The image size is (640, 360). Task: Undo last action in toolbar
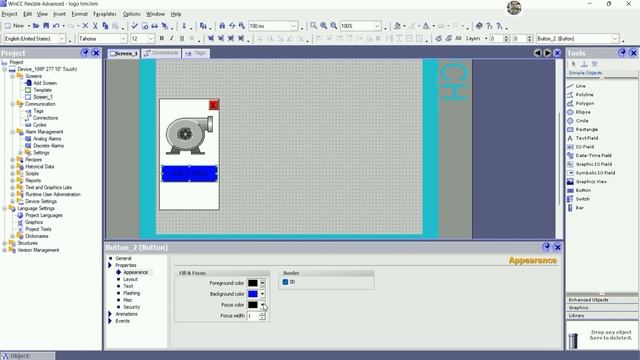pos(56,26)
